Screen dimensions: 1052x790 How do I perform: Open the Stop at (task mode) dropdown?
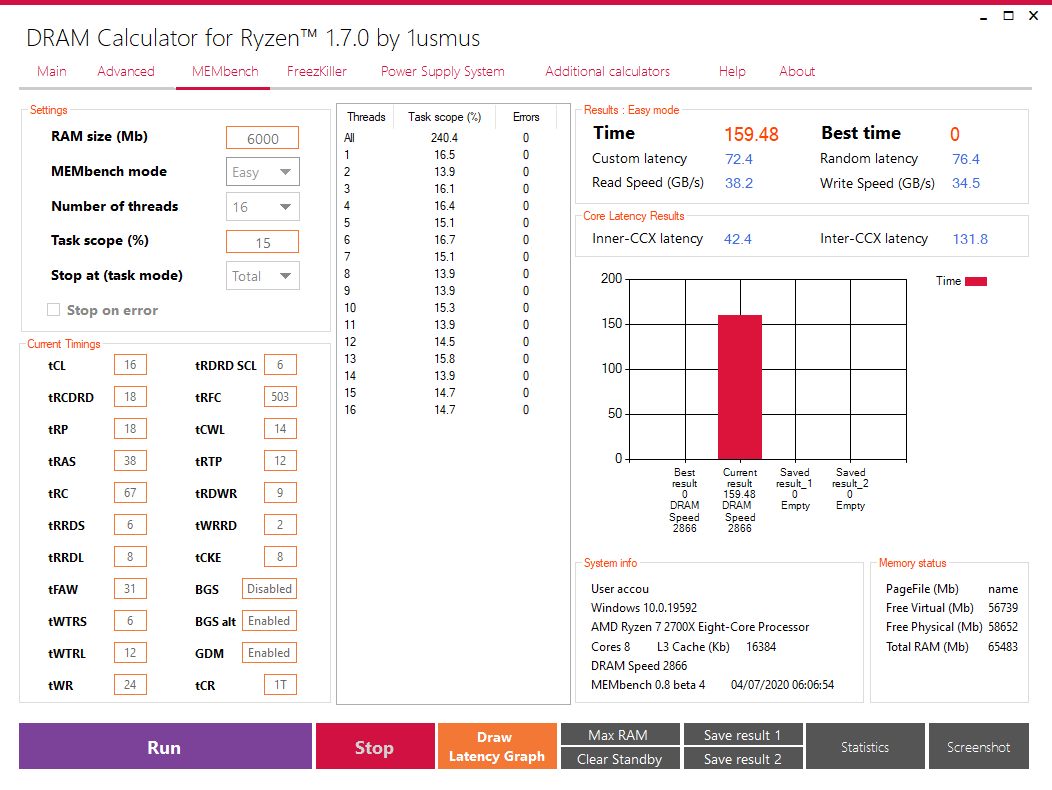point(262,276)
